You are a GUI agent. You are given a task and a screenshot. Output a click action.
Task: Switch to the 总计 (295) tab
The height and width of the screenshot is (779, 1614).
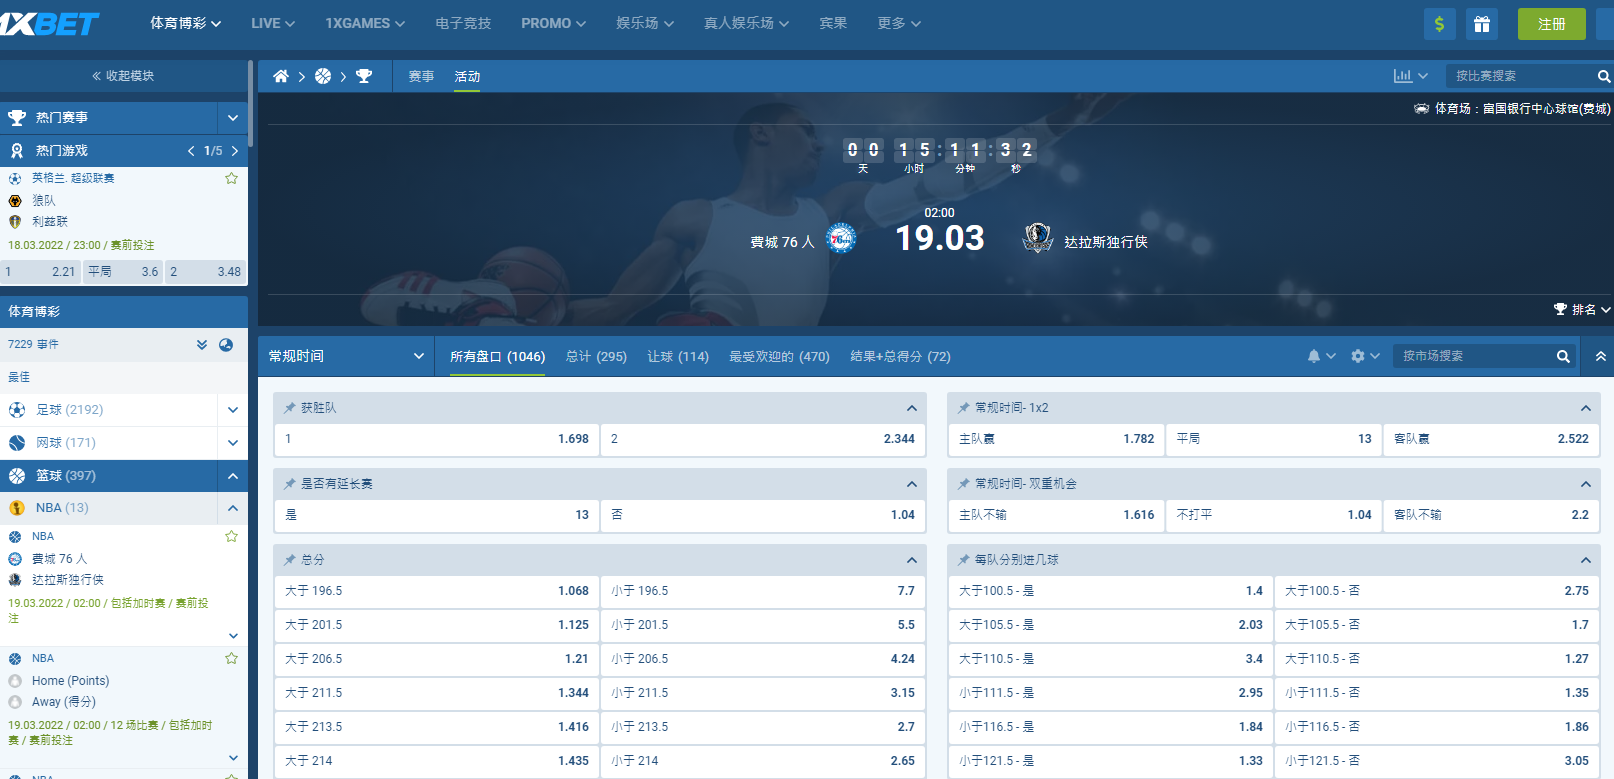click(596, 356)
